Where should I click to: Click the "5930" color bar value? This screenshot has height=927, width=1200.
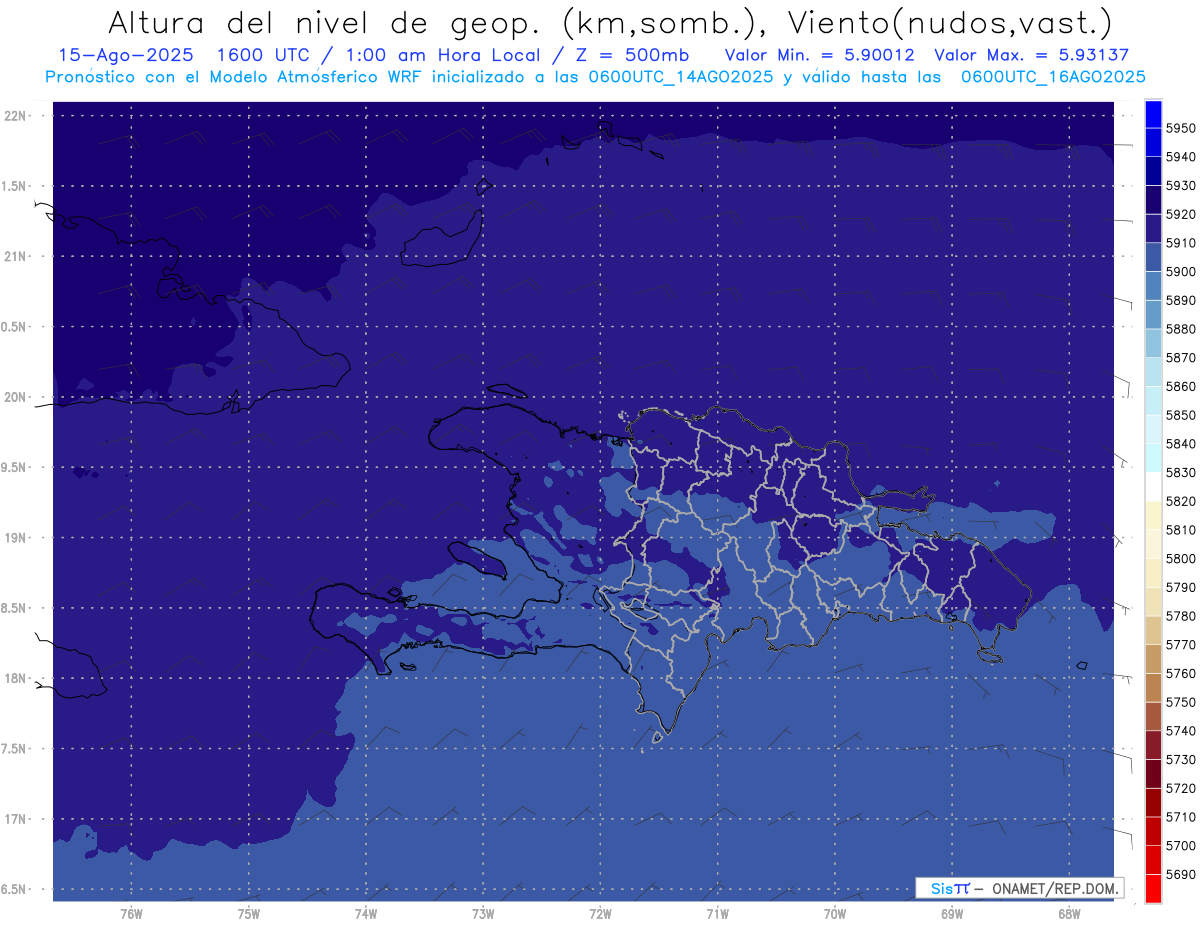click(x=1180, y=185)
